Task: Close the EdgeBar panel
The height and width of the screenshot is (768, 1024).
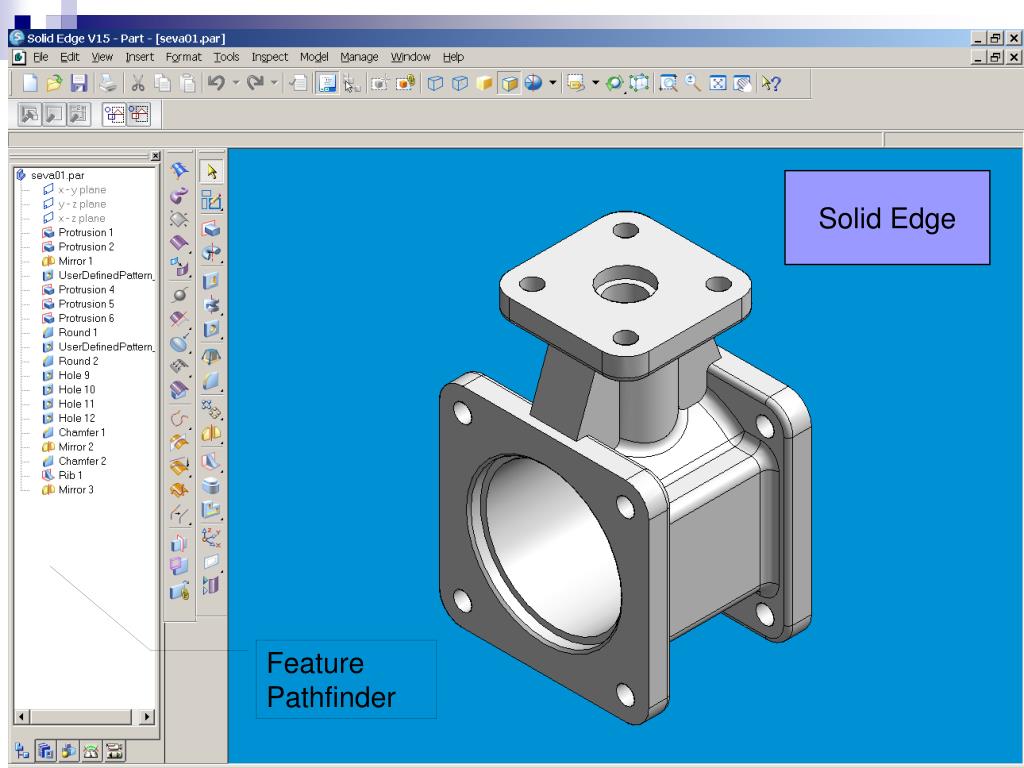Action: click(155, 156)
